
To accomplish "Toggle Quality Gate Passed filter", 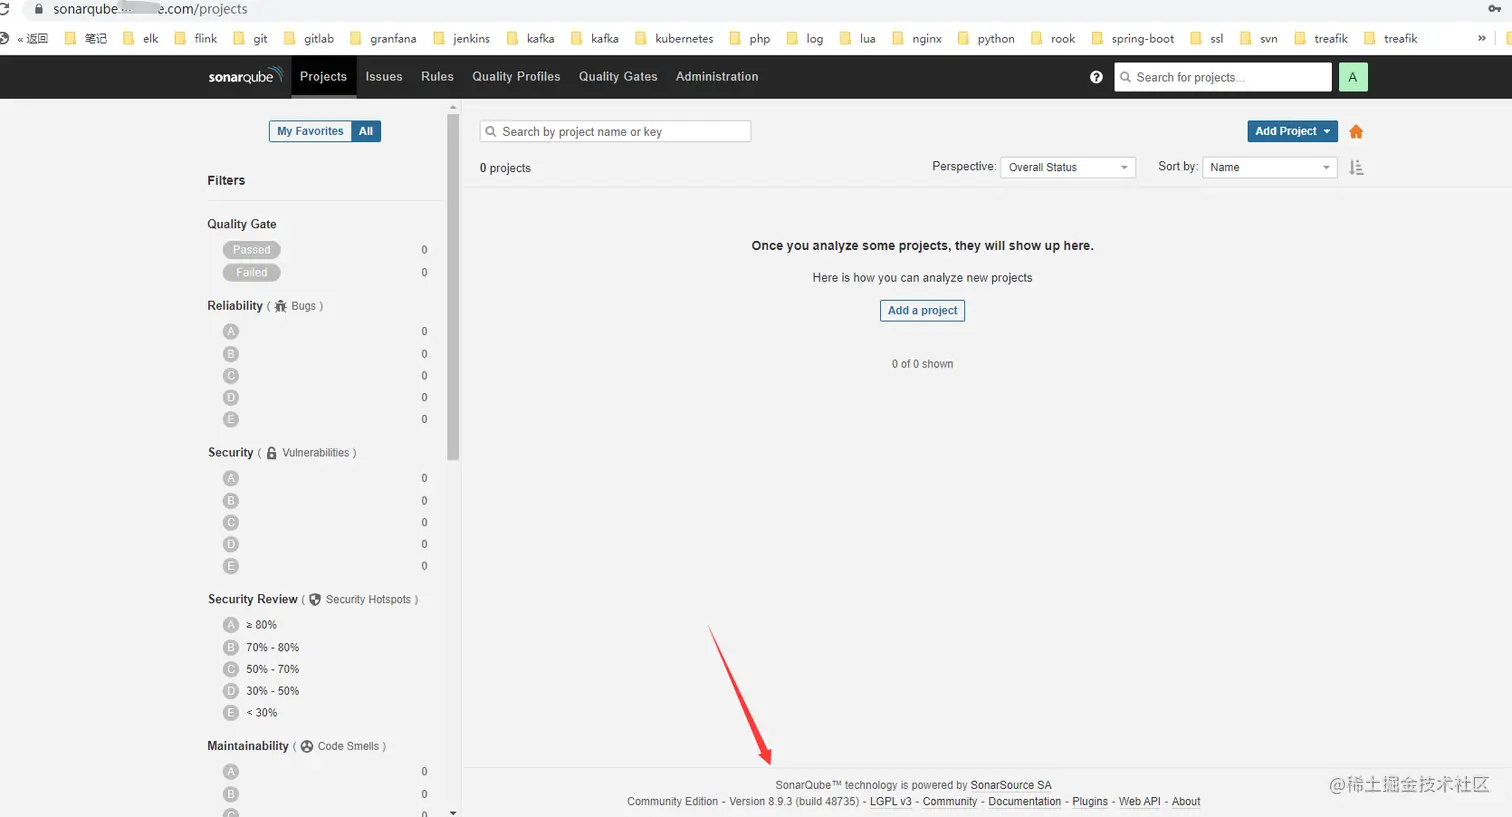I will [x=251, y=250].
